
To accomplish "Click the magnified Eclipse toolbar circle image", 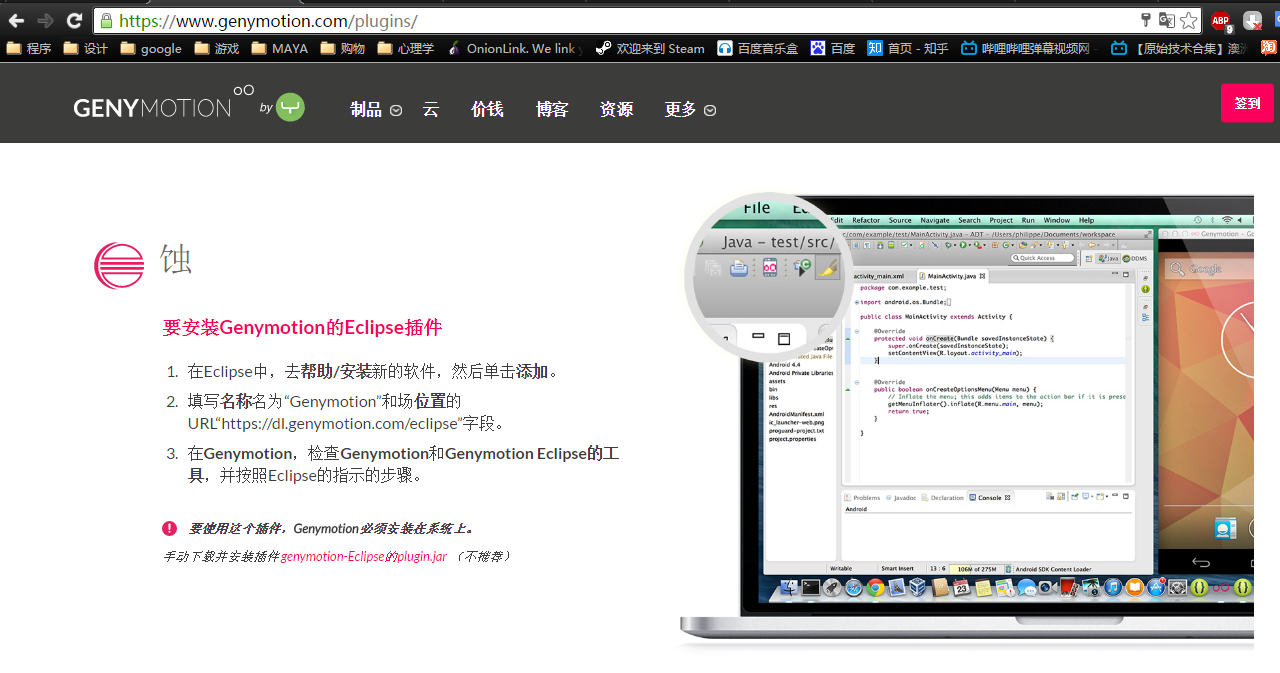I will [x=770, y=276].
